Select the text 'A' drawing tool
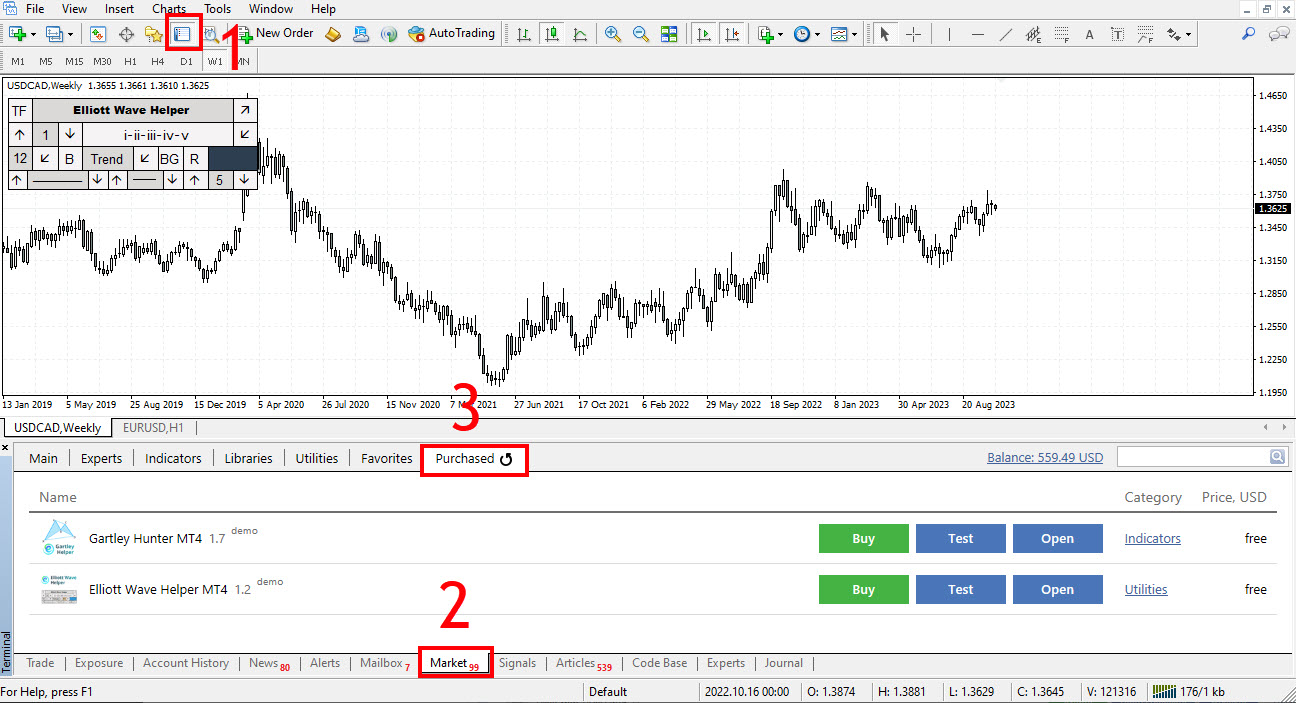The height and width of the screenshot is (703, 1296). coord(1090,34)
